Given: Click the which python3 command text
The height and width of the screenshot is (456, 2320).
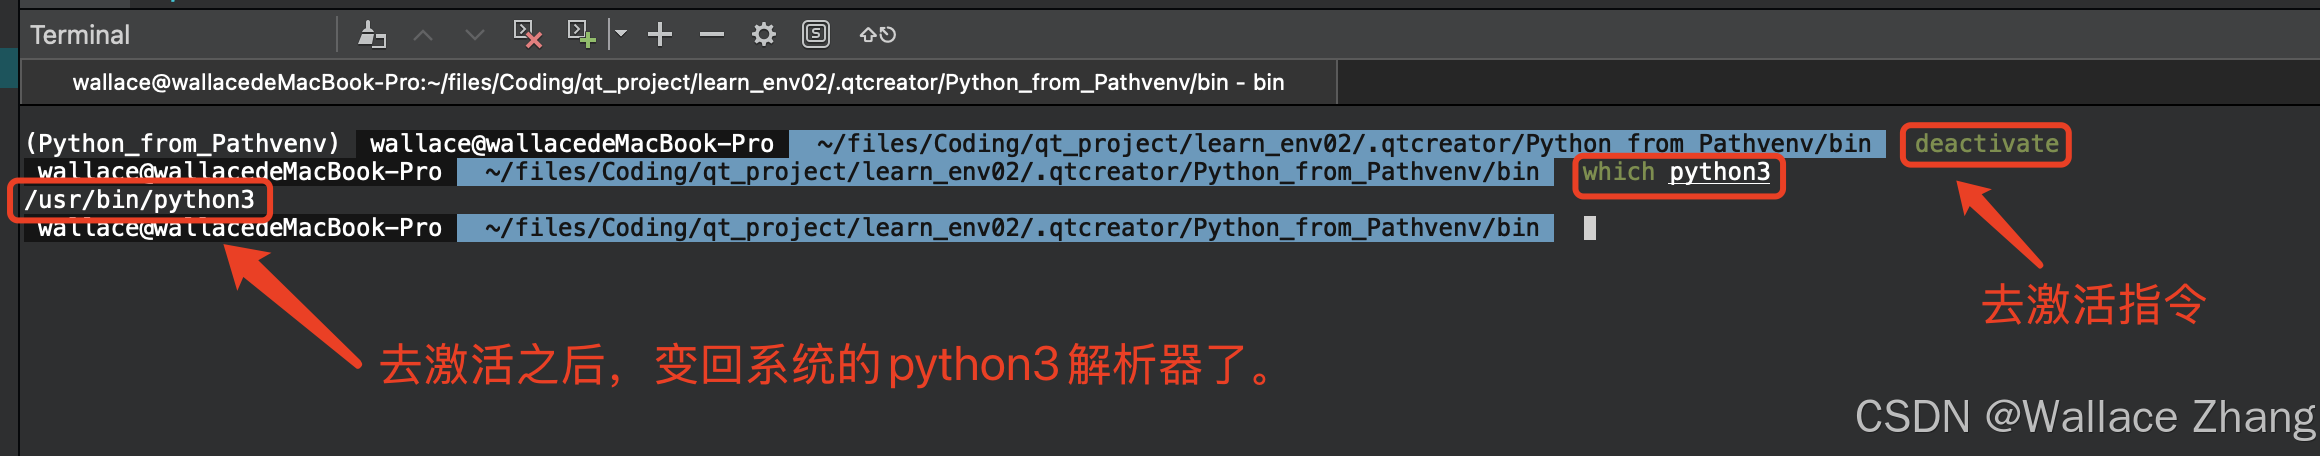Looking at the screenshot, I should click(x=1676, y=172).
